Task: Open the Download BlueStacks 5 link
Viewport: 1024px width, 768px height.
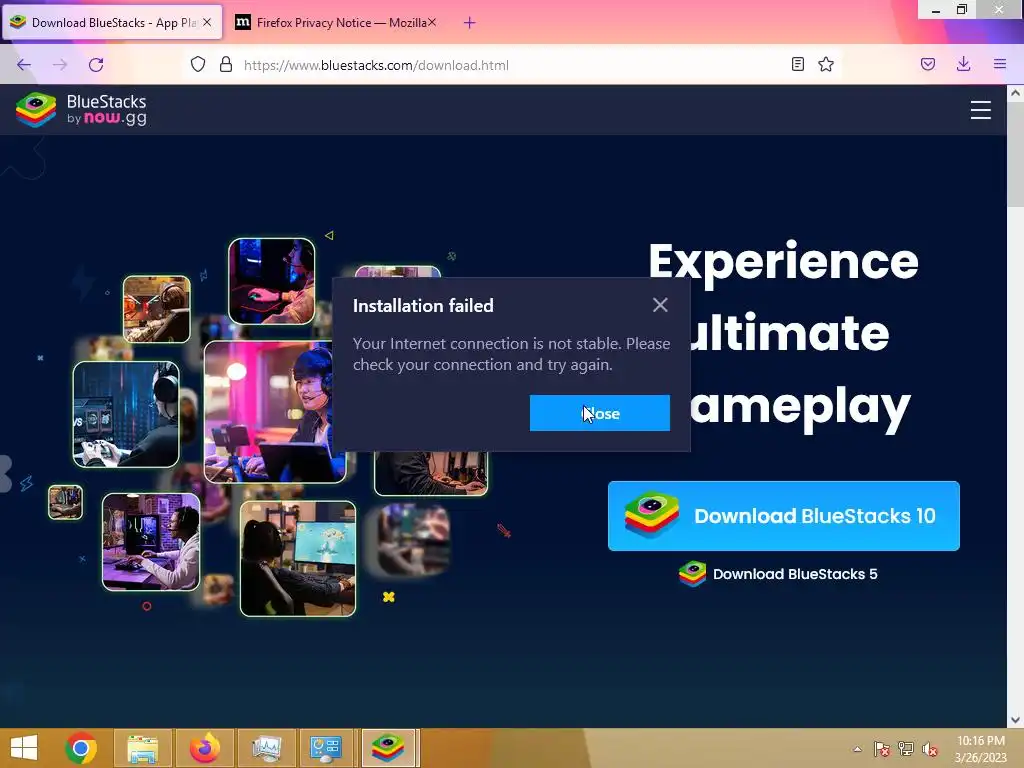Action: point(778,574)
